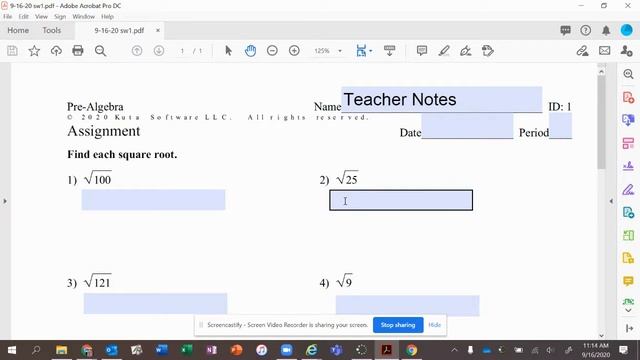Viewport: 640px width, 360px height.
Task: Click the answer field for √25
Action: (x=401, y=200)
